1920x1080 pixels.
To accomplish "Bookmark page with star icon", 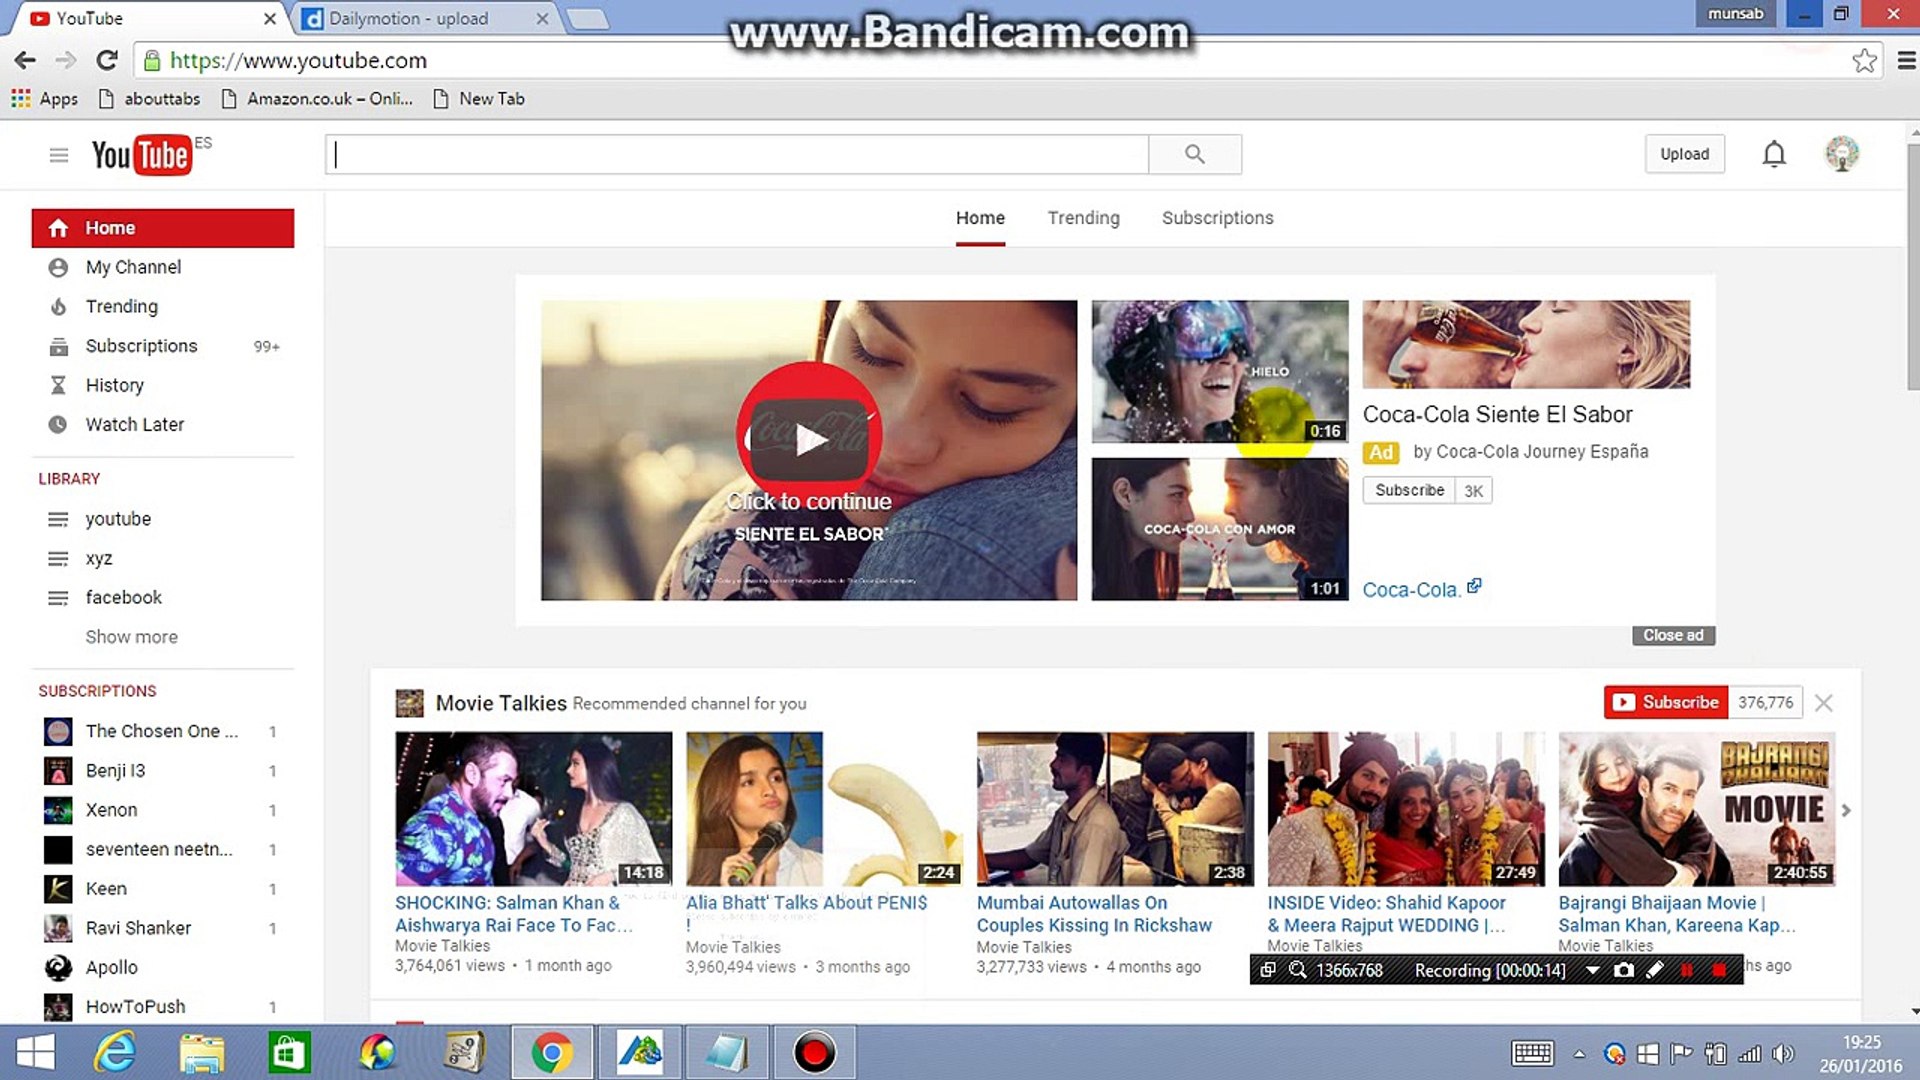I will tap(1863, 60).
